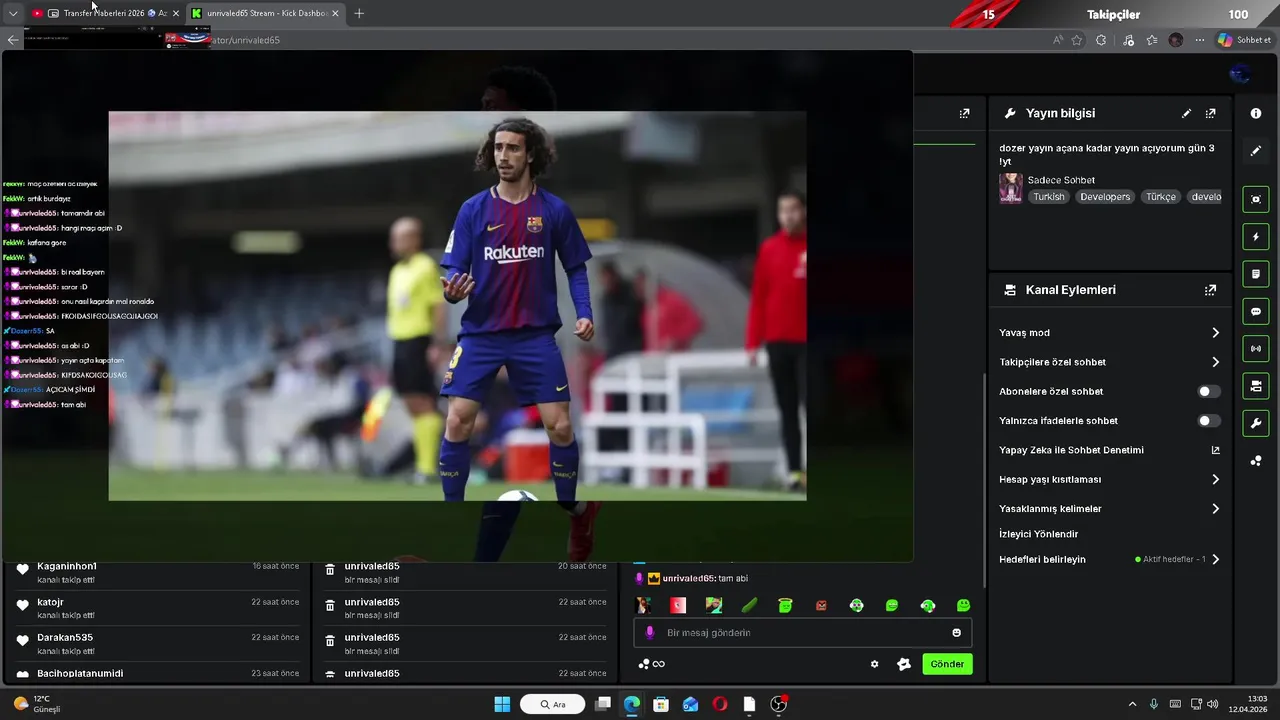Image resolution: width=1280 pixels, height=720 pixels.
Task: Edit stream info with the Yayın bilgisi pencil
Action: [x=1187, y=114]
